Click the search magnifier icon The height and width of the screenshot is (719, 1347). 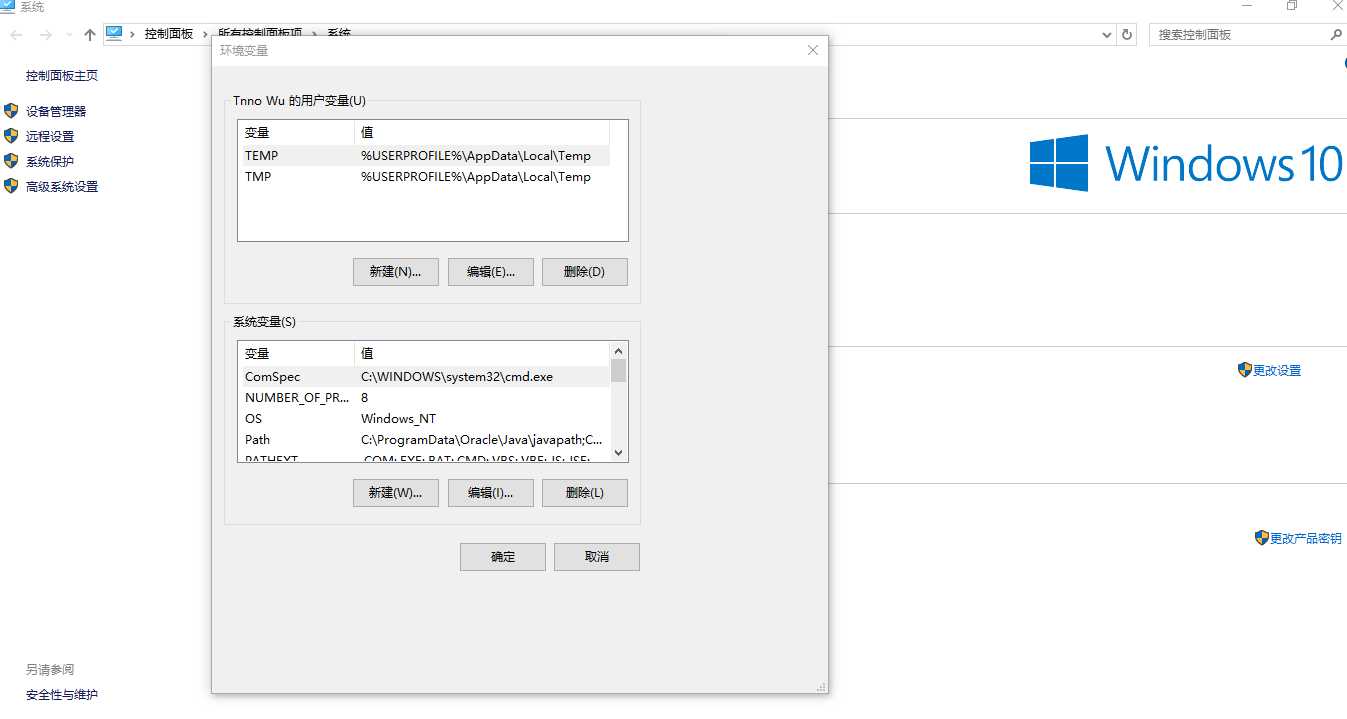(x=1336, y=34)
